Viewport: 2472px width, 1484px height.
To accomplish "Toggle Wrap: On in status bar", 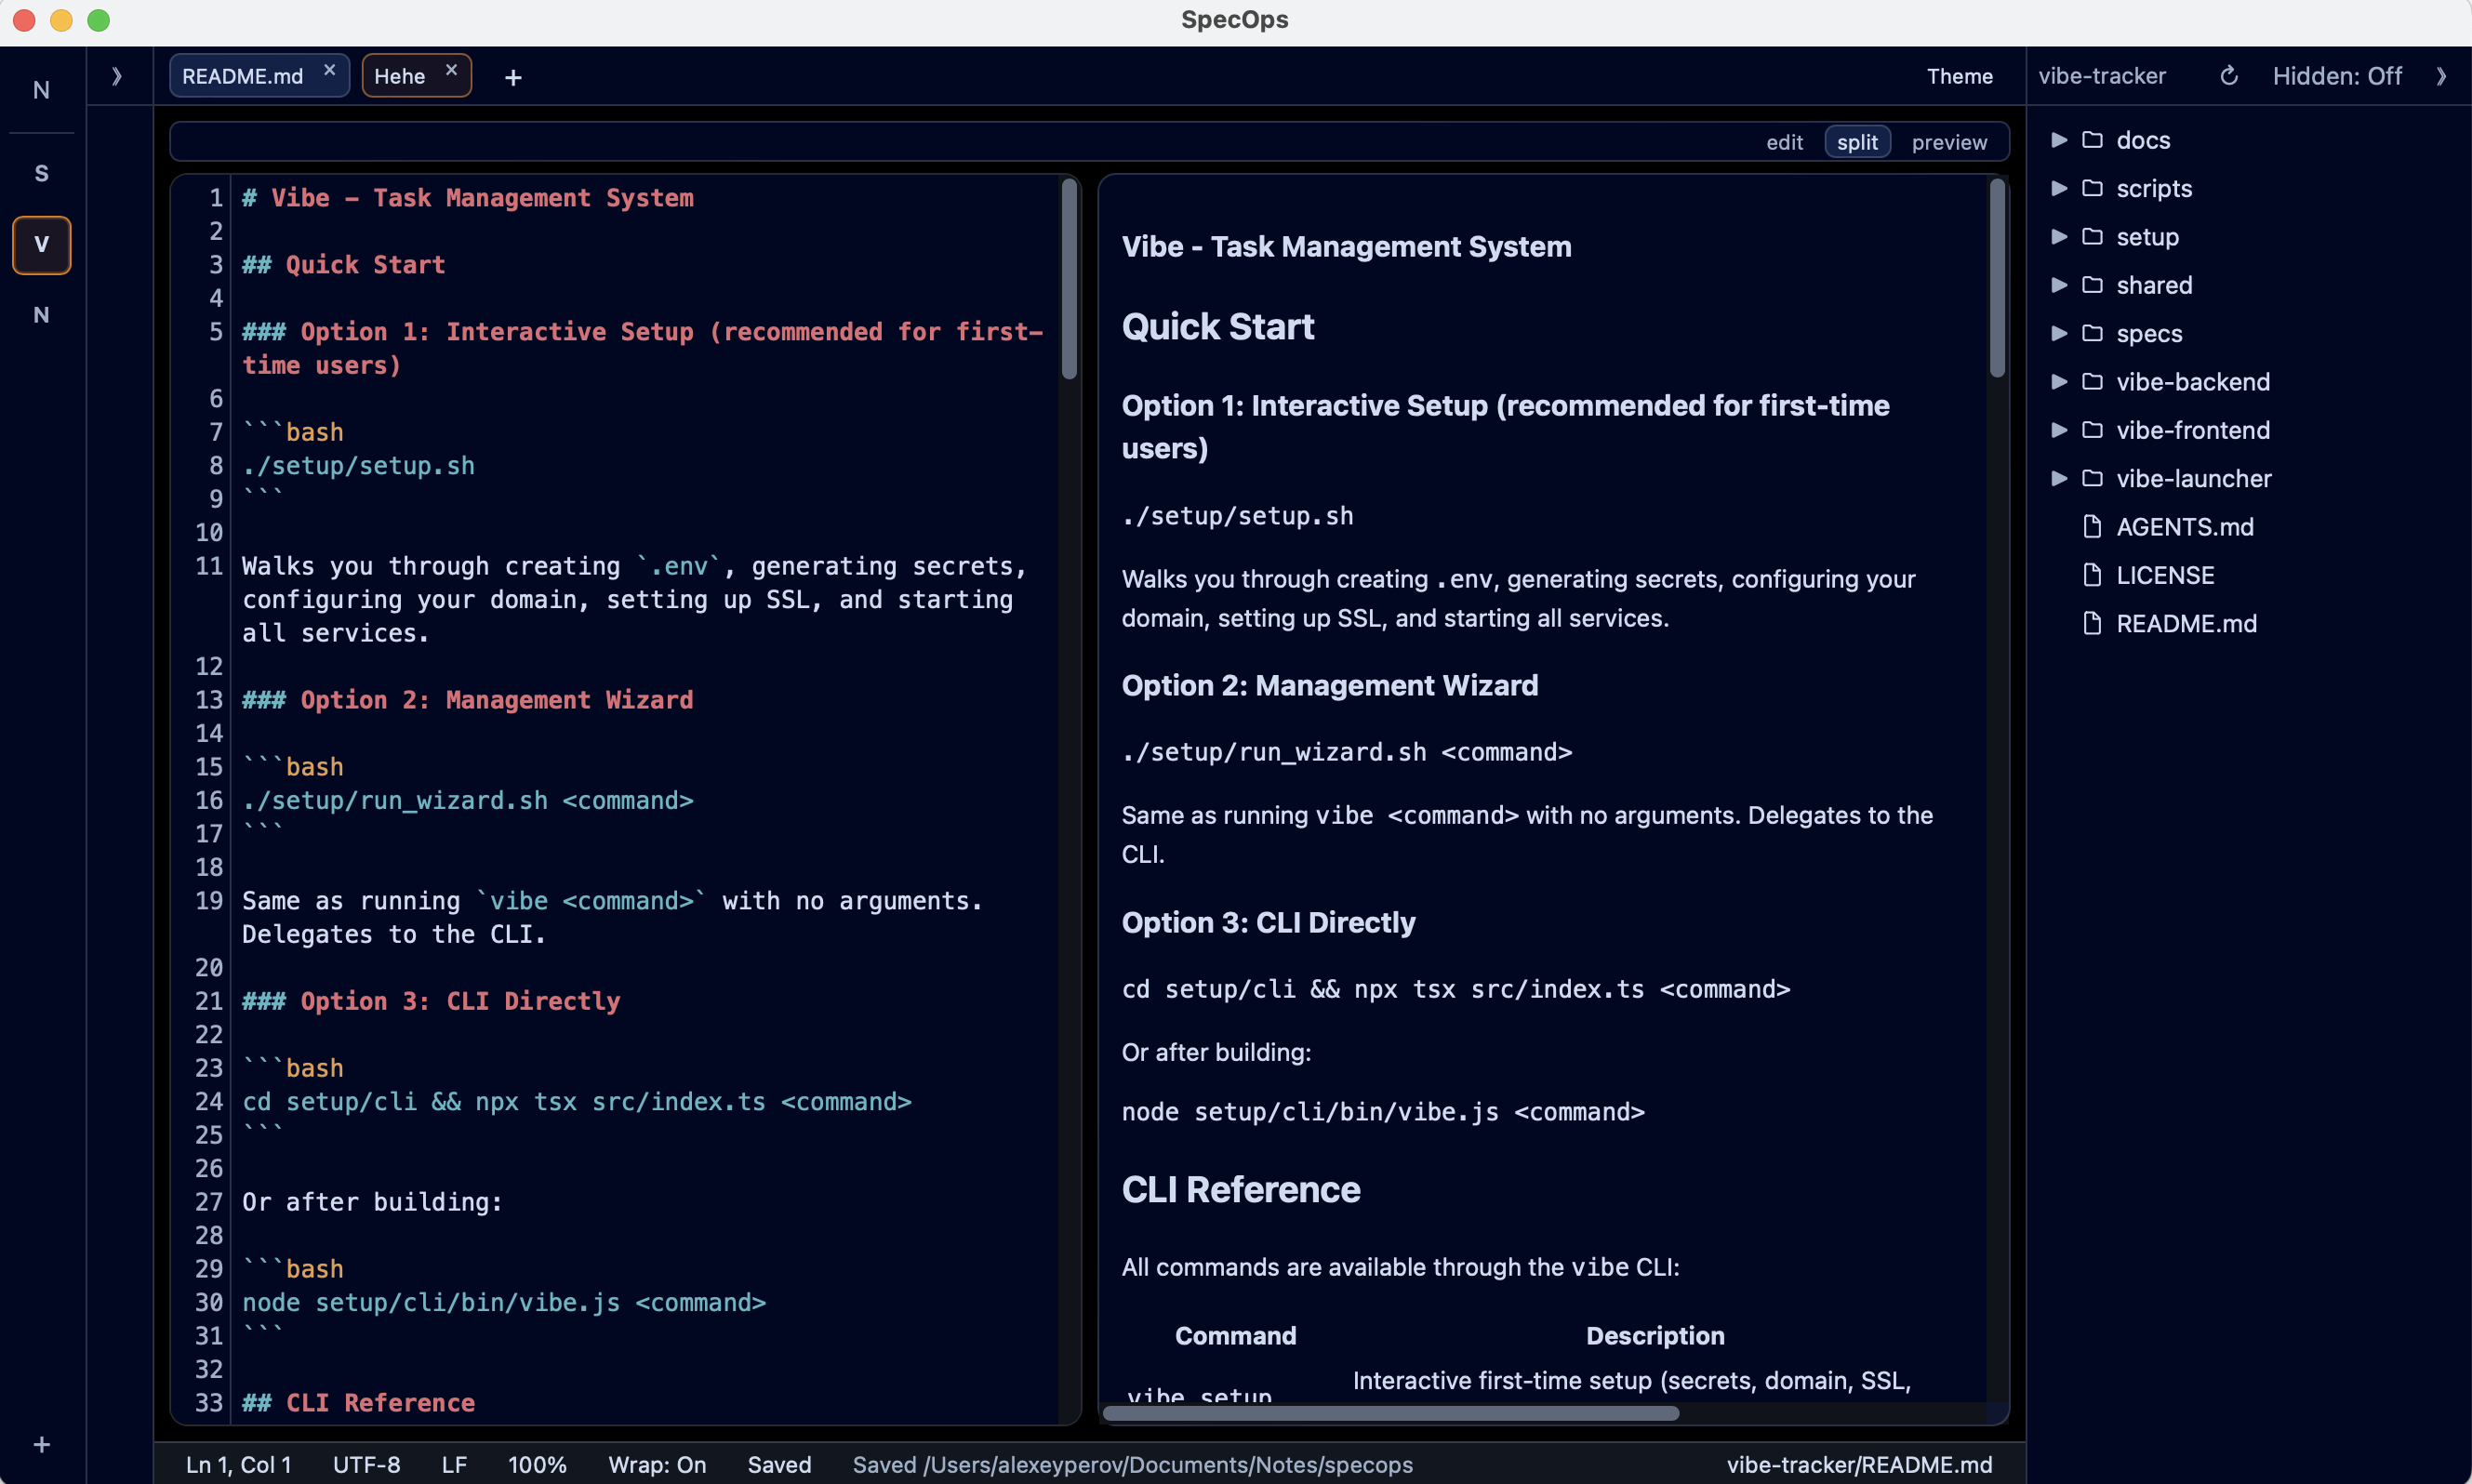I will tap(657, 1464).
